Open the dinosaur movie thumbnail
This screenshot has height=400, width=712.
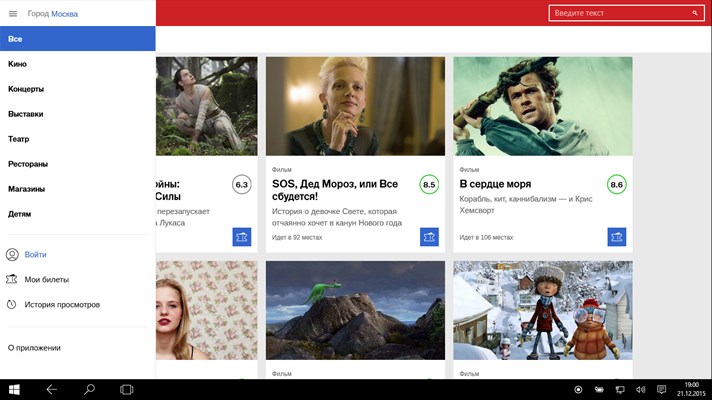(356, 311)
